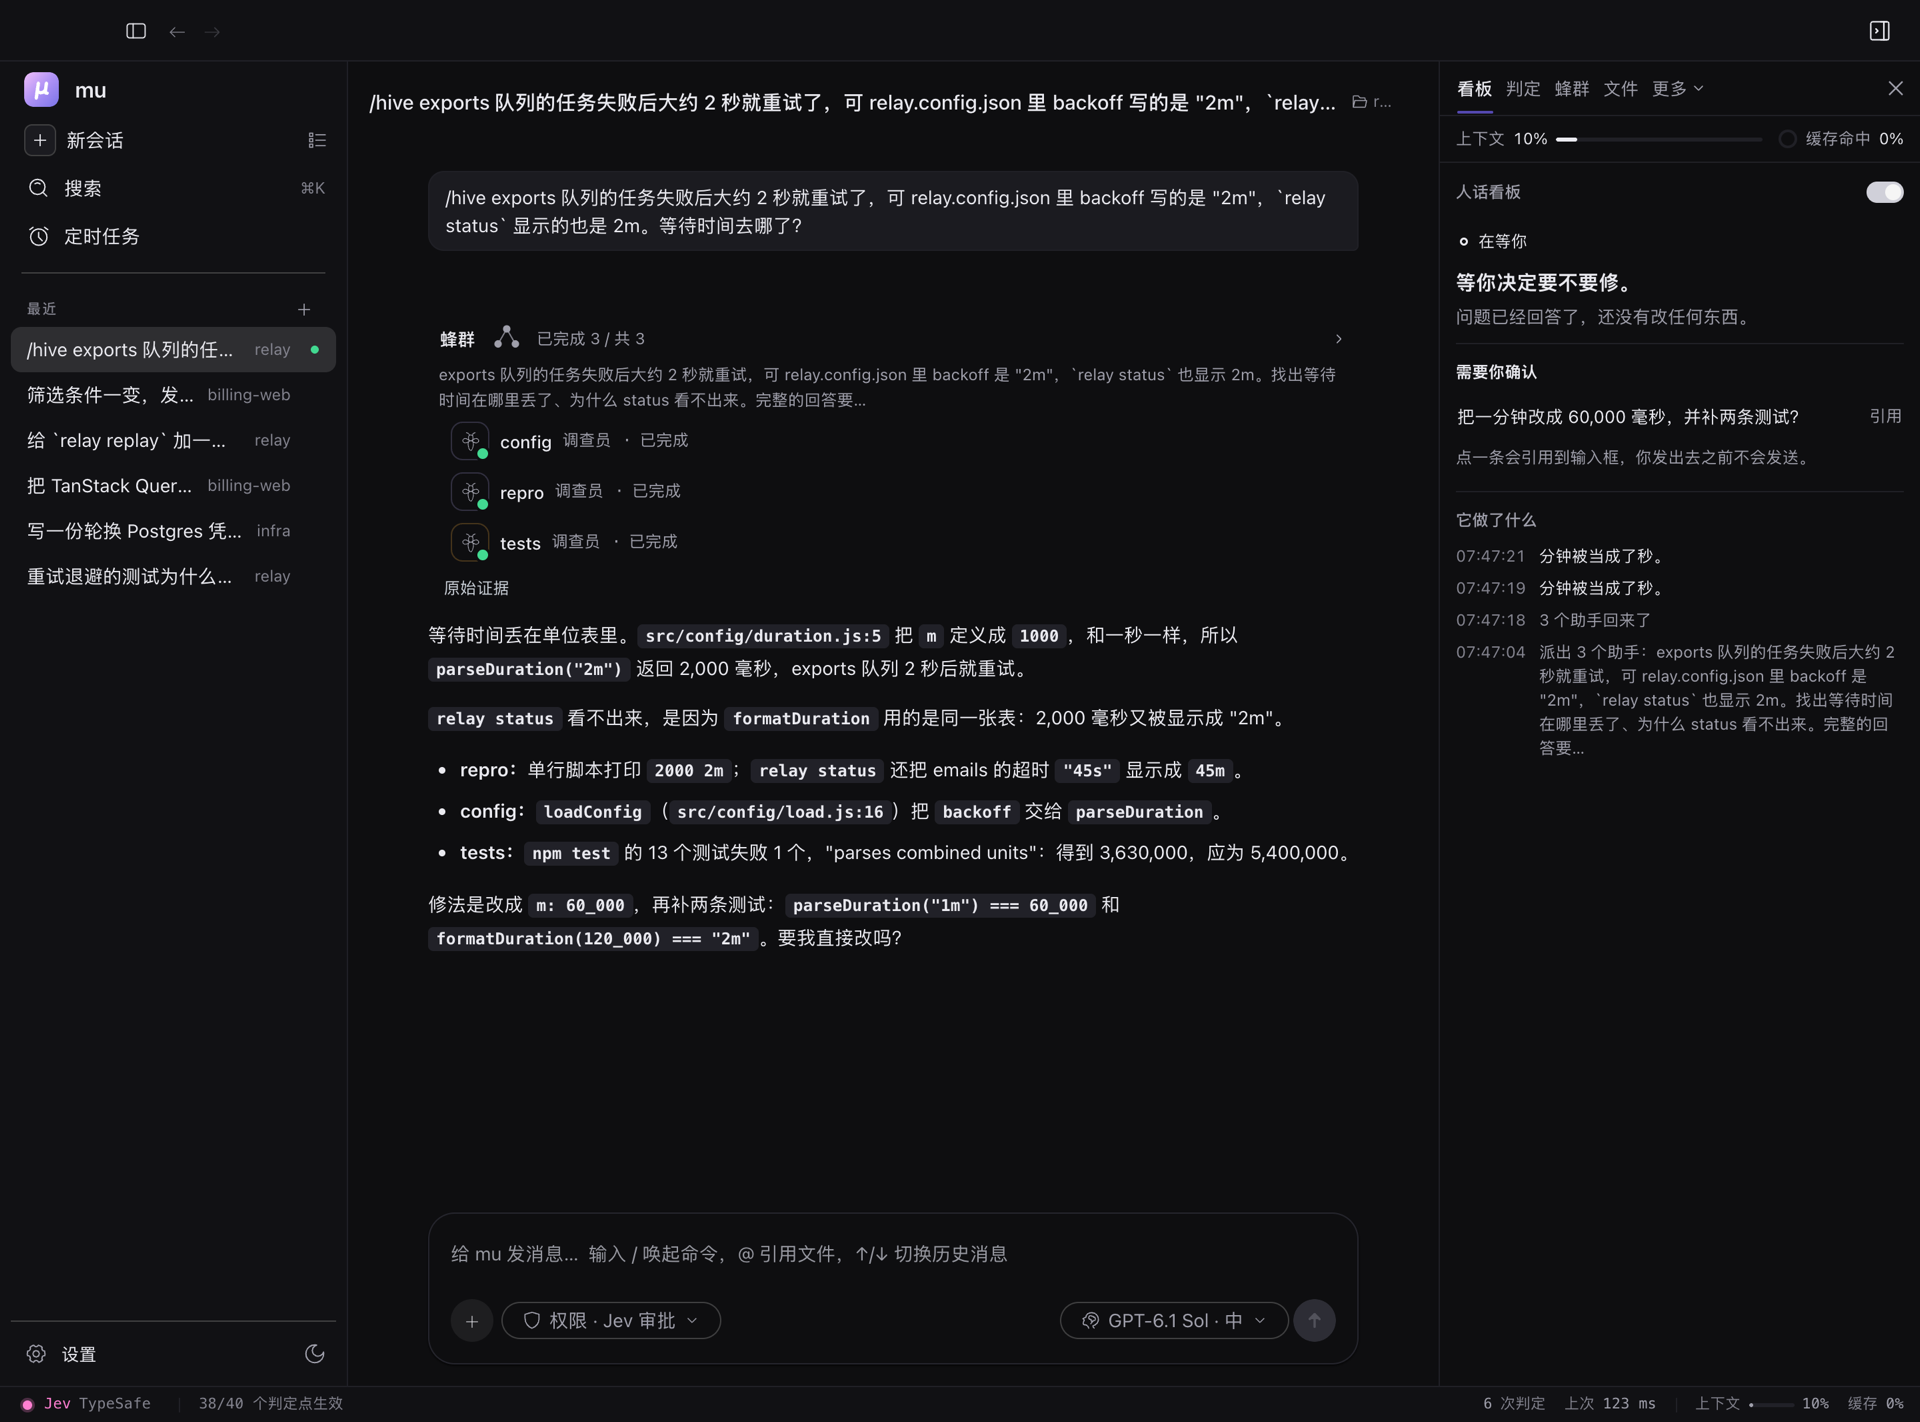Click the repro investigator agent icon
Image resolution: width=1920 pixels, height=1422 pixels.
[470, 491]
